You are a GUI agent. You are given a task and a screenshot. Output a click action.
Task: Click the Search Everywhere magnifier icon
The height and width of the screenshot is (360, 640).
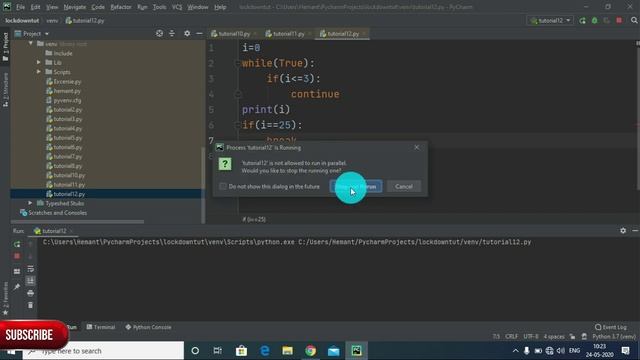click(x=634, y=20)
